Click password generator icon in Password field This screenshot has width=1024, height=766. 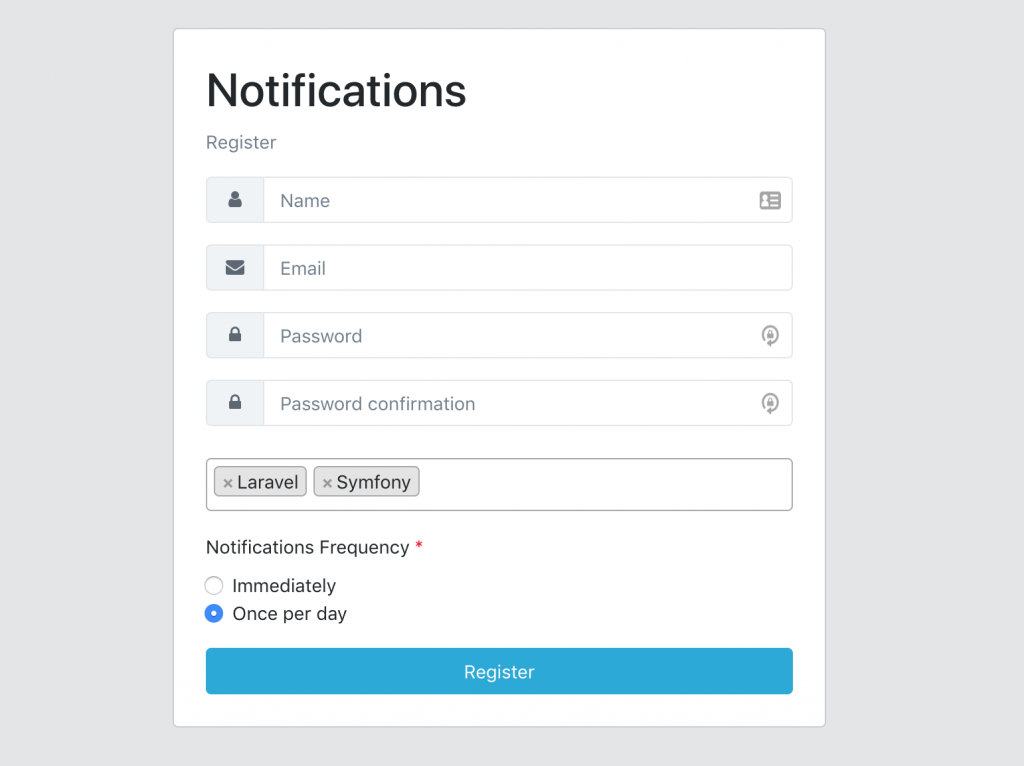(x=770, y=336)
